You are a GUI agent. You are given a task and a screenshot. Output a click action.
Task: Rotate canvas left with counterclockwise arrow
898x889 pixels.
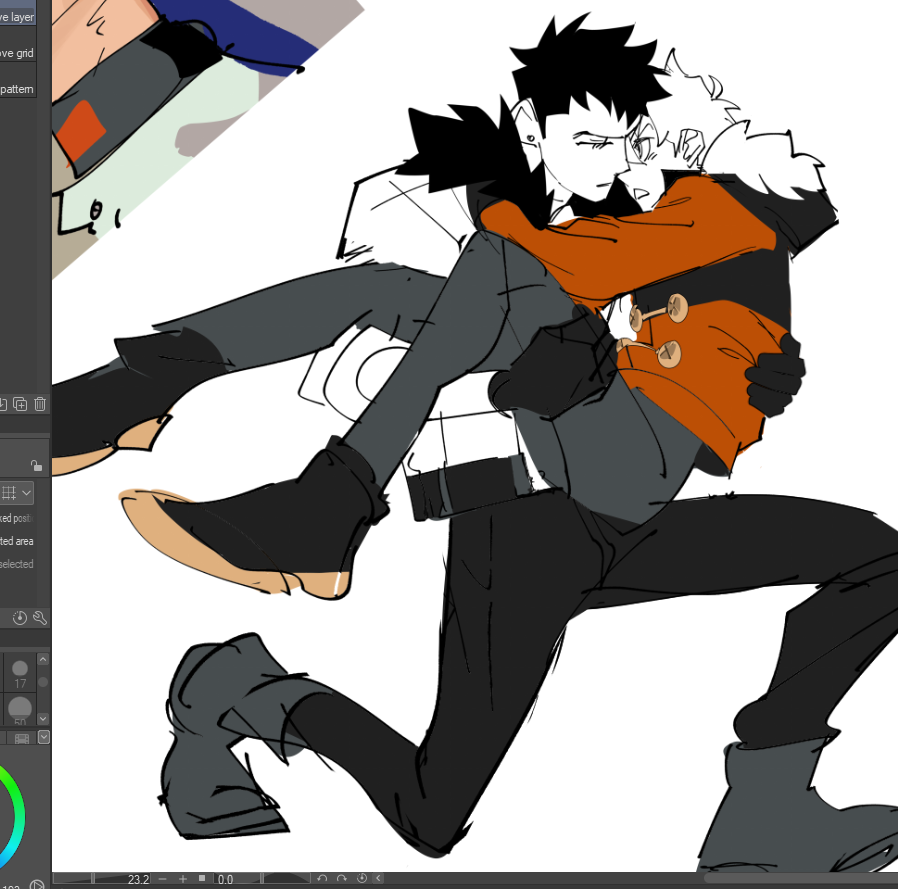(322, 879)
